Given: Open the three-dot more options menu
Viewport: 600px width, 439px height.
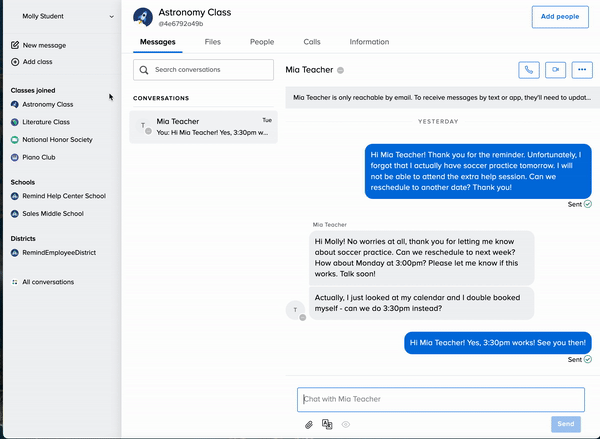Looking at the screenshot, I should [x=581, y=70].
